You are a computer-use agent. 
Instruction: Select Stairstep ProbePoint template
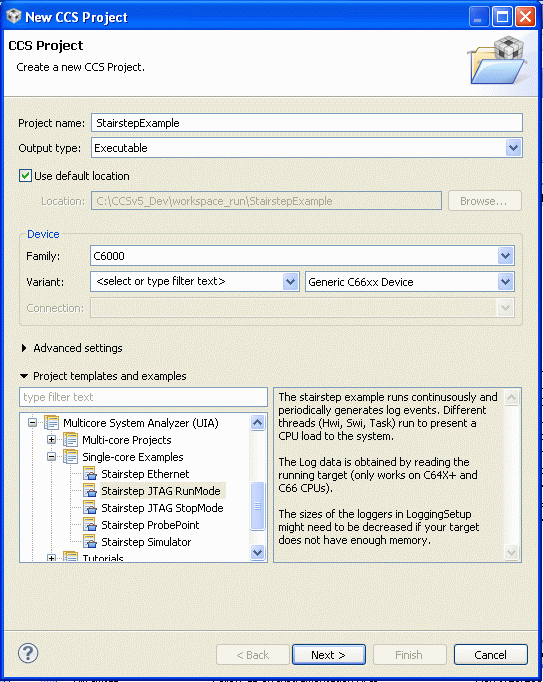[x=150, y=525]
